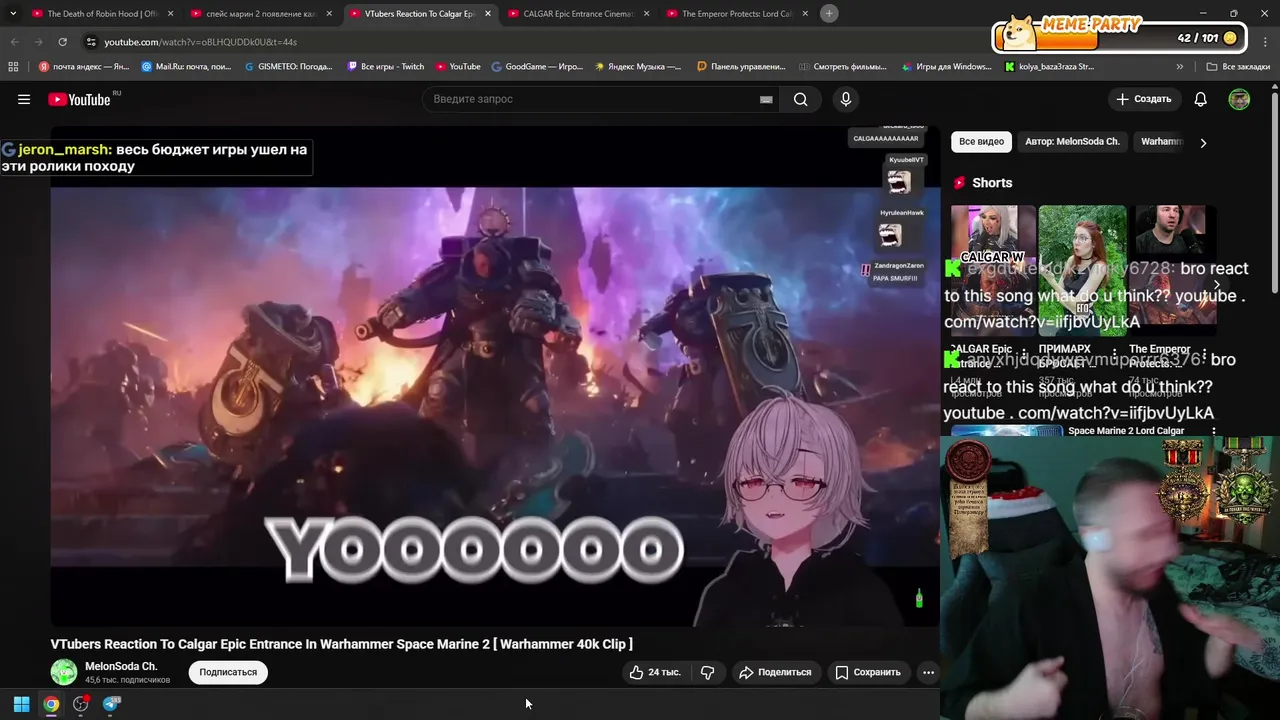
Task: Dislike the video
Action: click(x=708, y=672)
